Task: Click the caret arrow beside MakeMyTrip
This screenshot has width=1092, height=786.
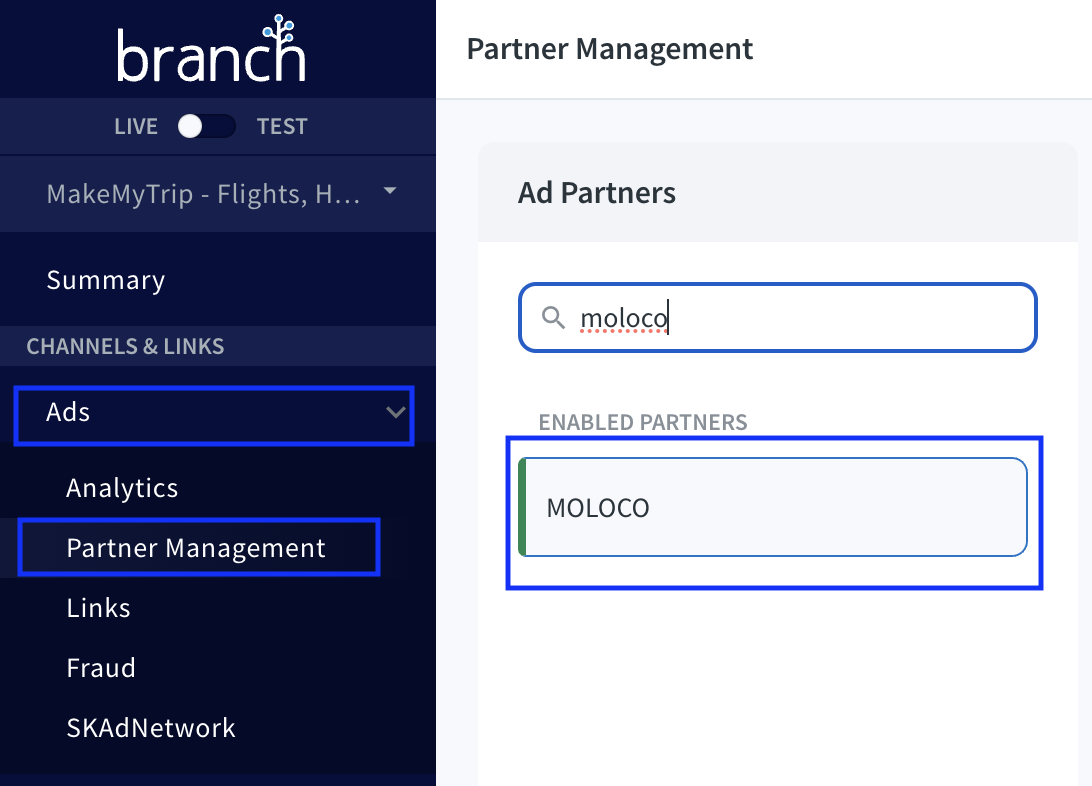Action: coord(390,191)
